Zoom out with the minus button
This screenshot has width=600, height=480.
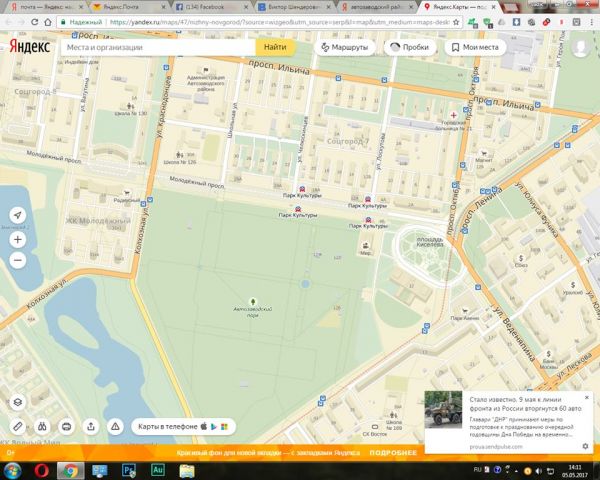pyautogui.click(x=18, y=260)
